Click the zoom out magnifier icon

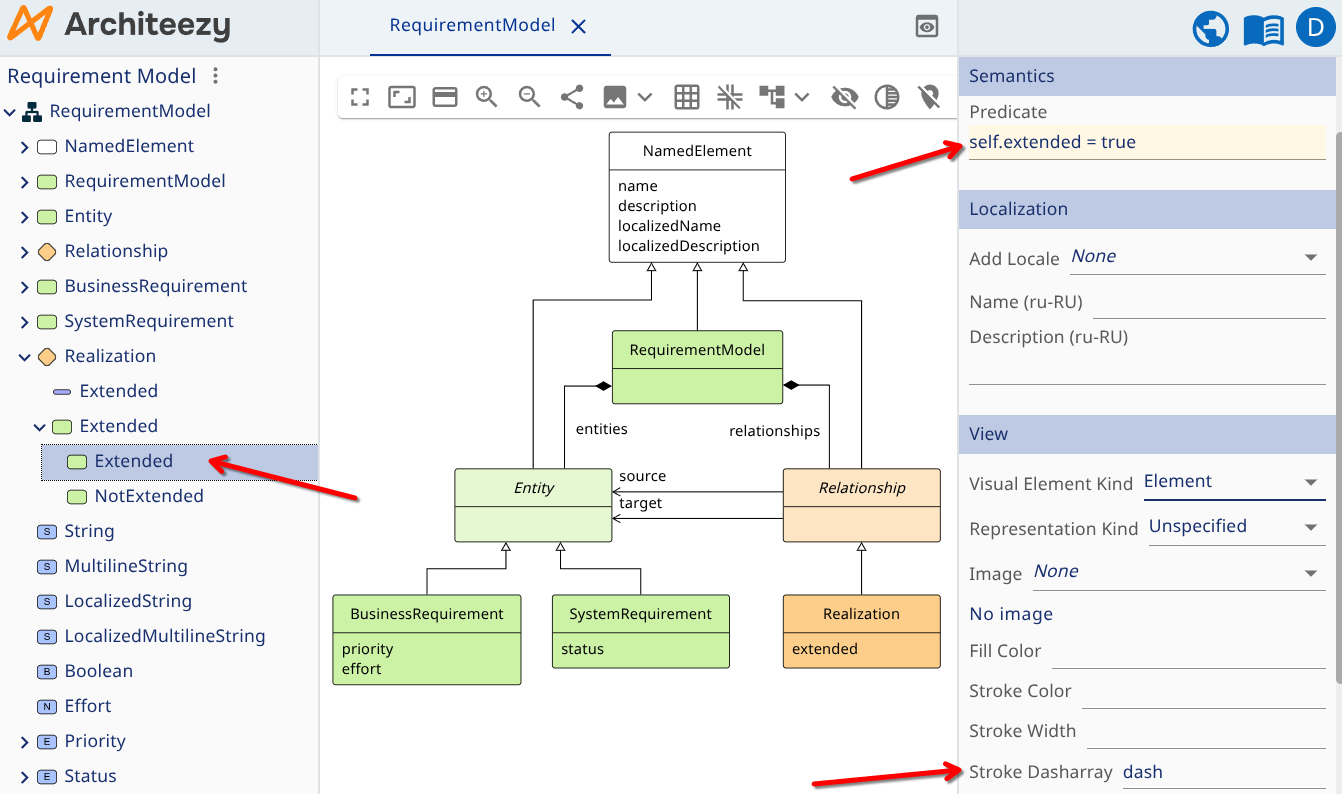pyautogui.click(x=529, y=97)
